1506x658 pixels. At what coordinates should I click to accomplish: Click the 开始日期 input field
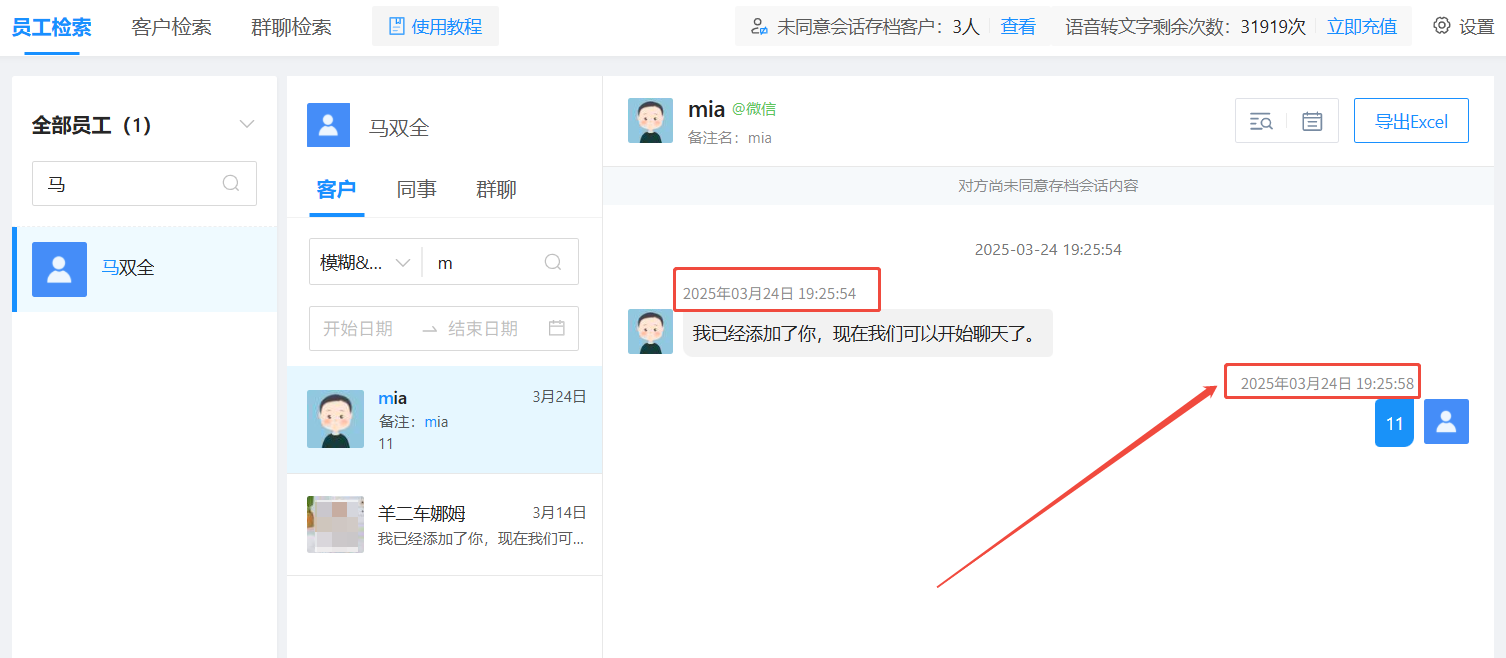358,329
